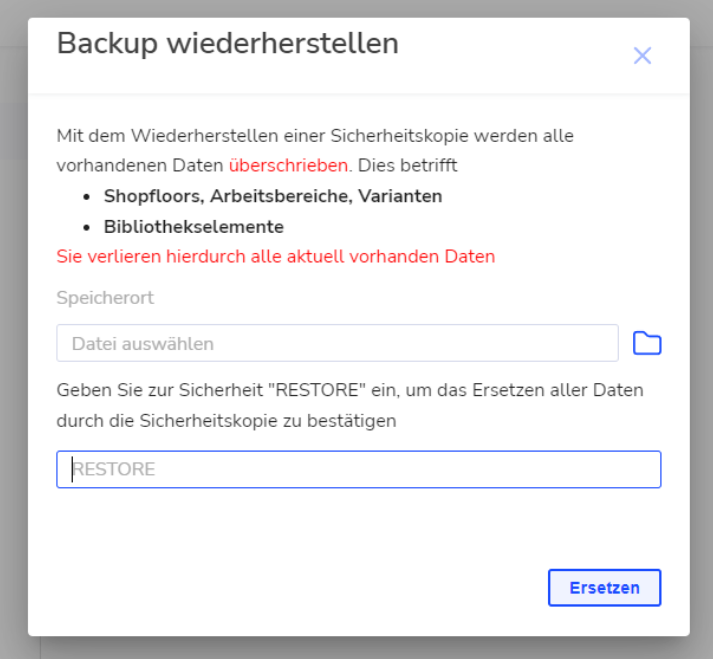Click the red warning Sie verlieren hierdurch line
The height and width of the screenshot is (659, 713).
(276, 257)
